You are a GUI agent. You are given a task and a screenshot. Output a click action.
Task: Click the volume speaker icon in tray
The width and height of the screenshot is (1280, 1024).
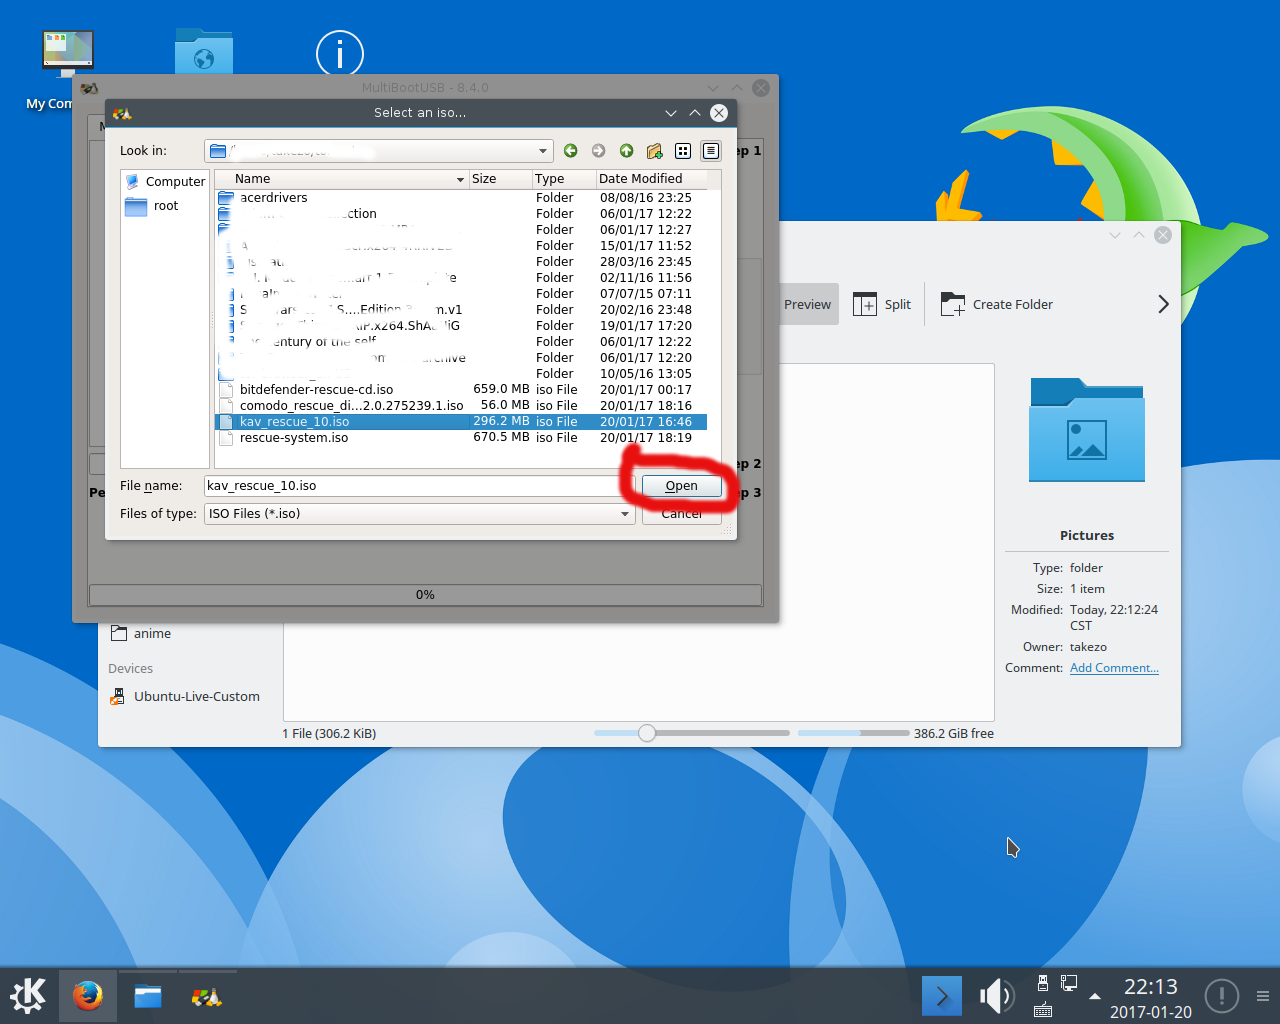point(995,996)
